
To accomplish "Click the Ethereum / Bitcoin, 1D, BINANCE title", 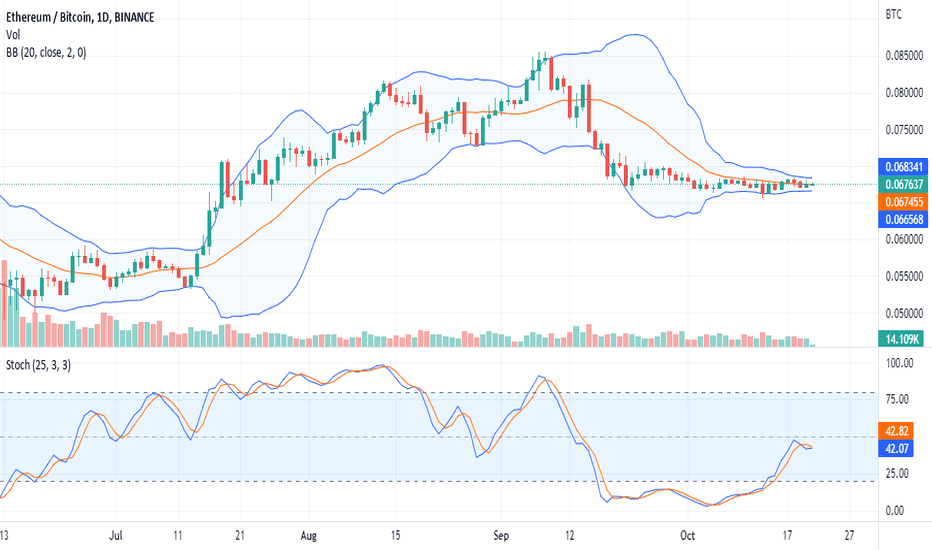I will (80, 17).
